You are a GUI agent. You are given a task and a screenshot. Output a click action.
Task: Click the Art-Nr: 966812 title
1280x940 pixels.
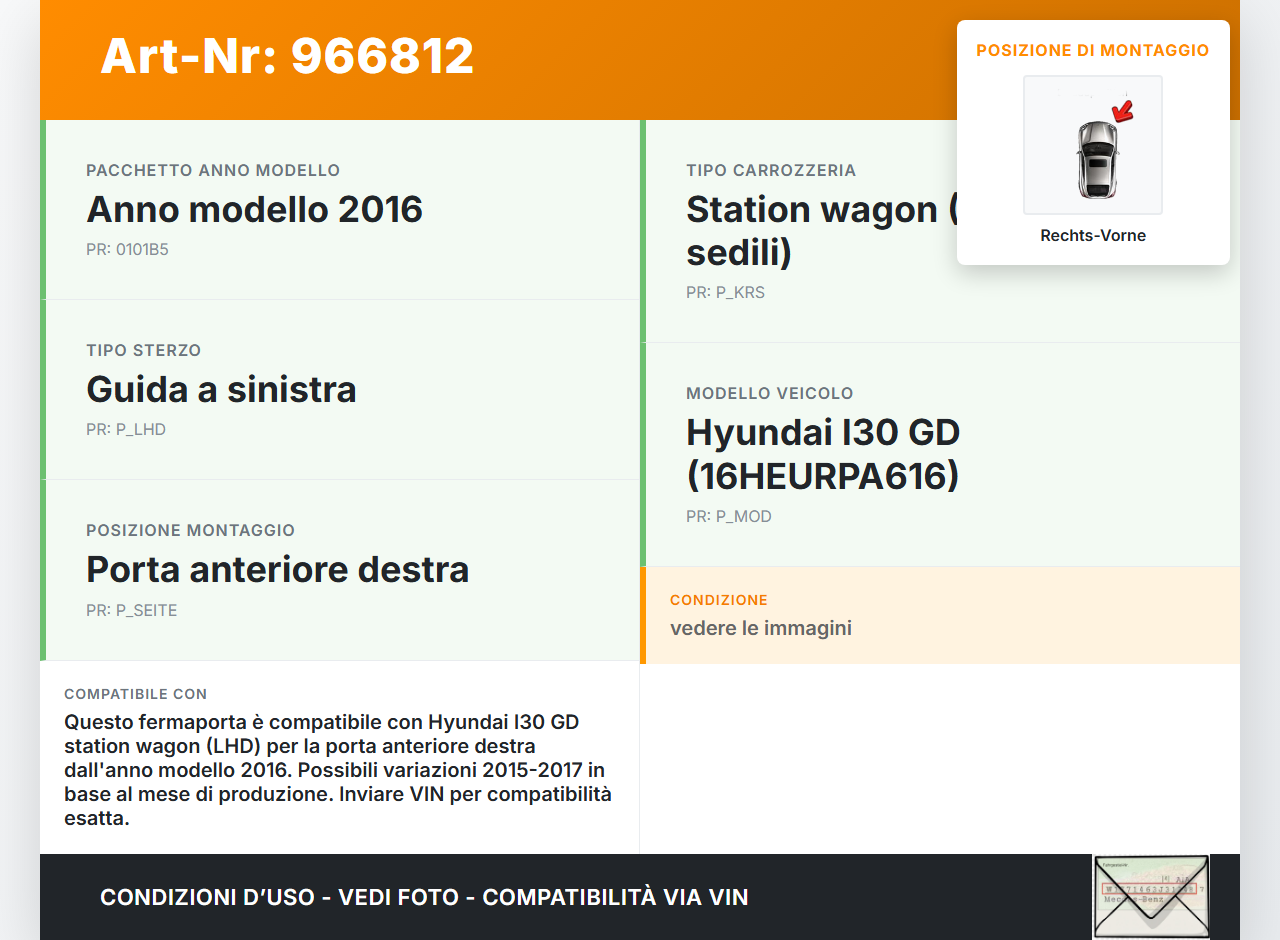tap(287, 56)
